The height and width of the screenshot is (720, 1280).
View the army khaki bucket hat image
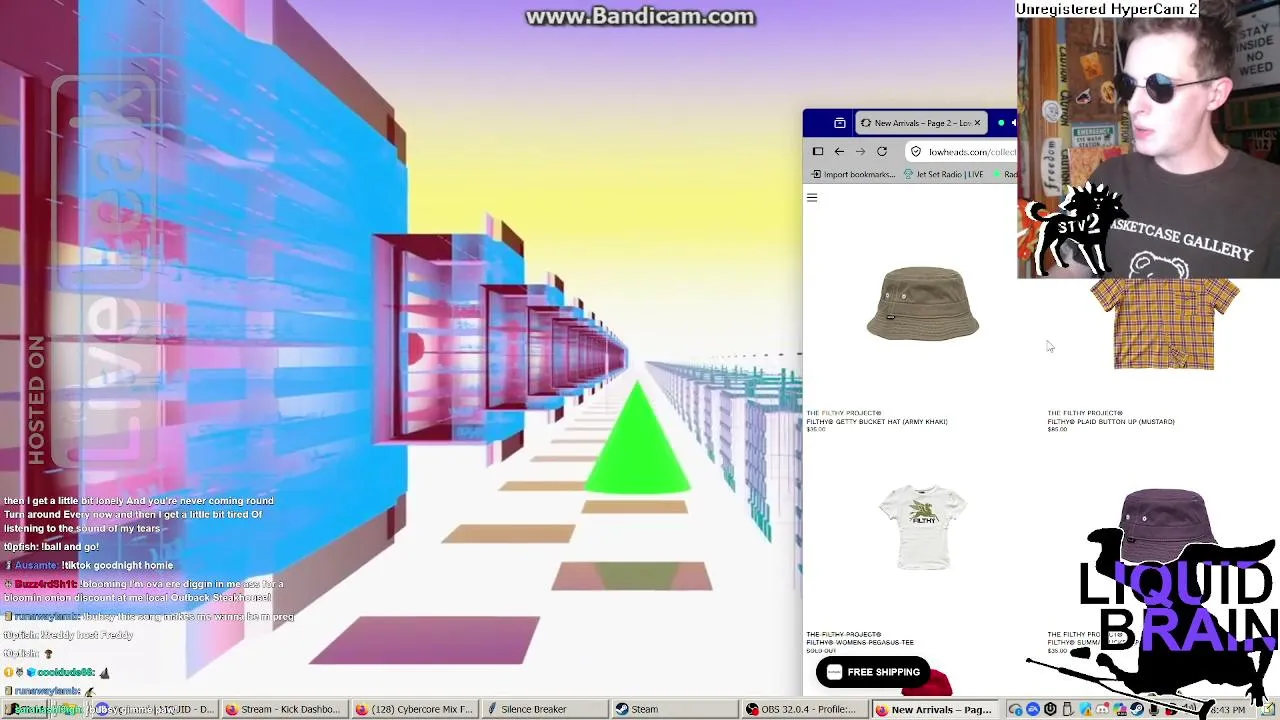coord(922,304)
